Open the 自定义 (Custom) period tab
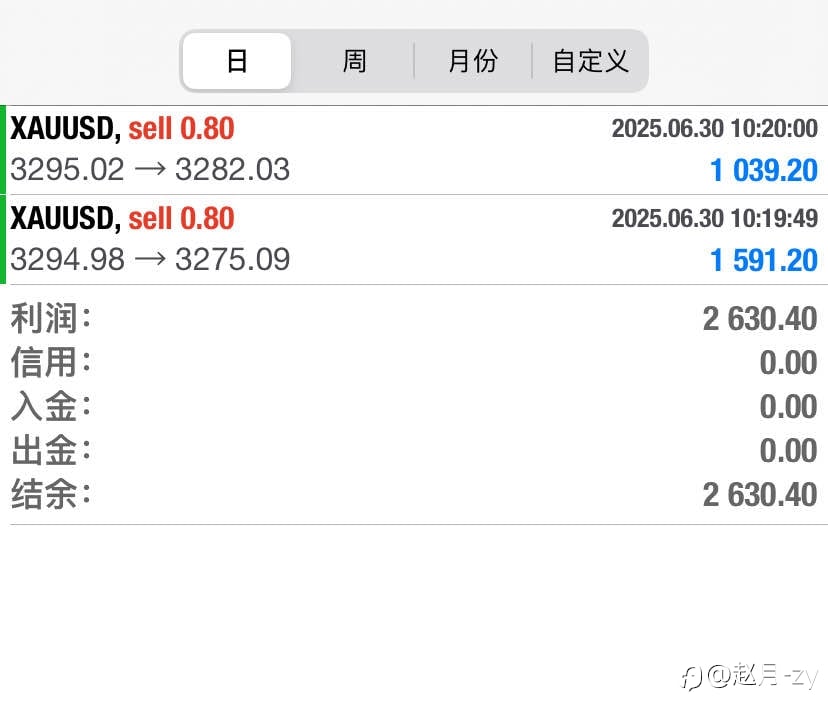 tap(590, 61)
